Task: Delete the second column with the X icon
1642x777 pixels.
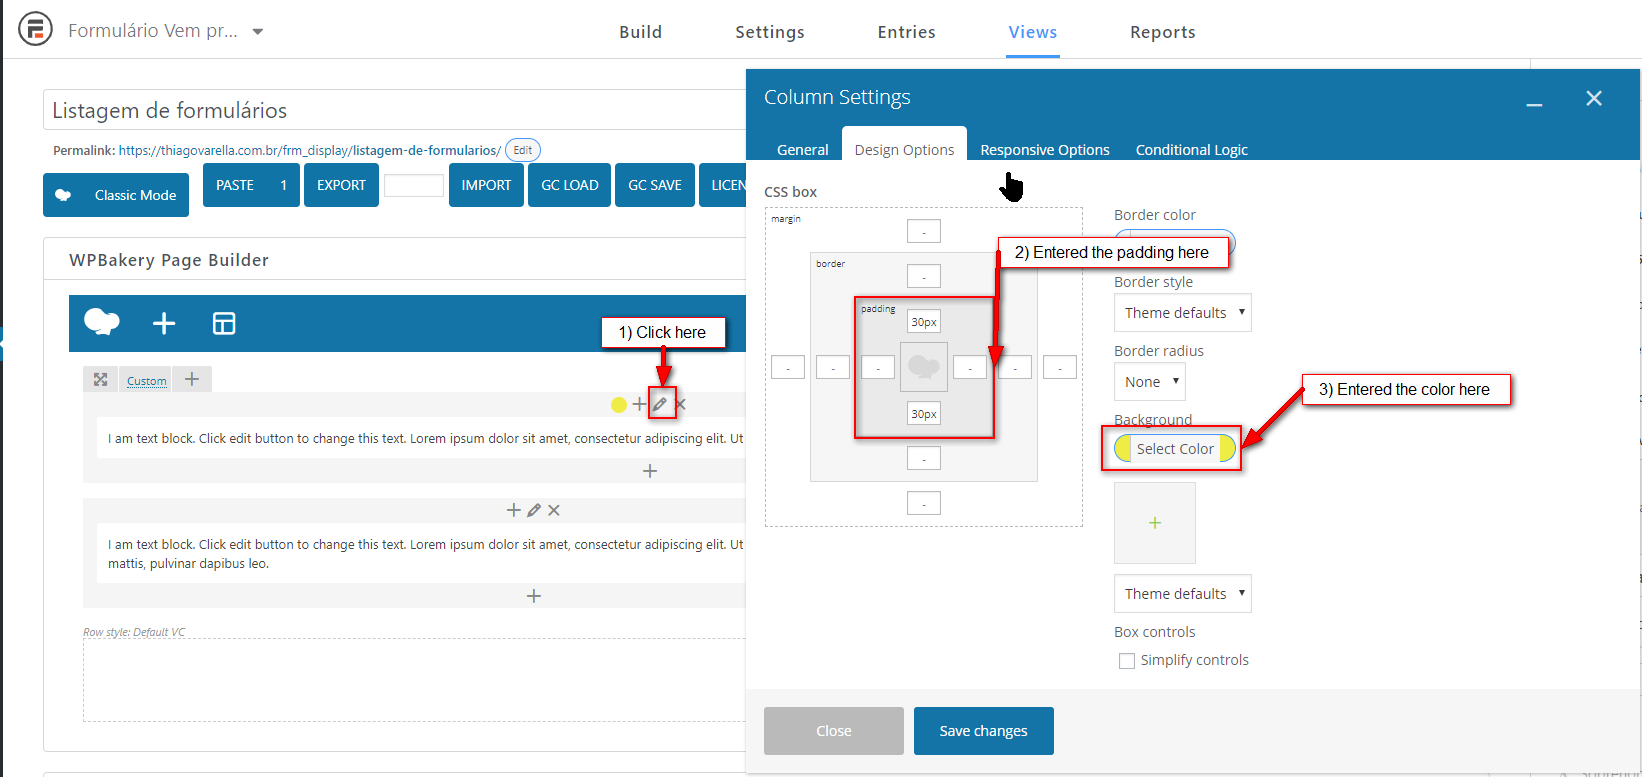Action: point(554,510)
